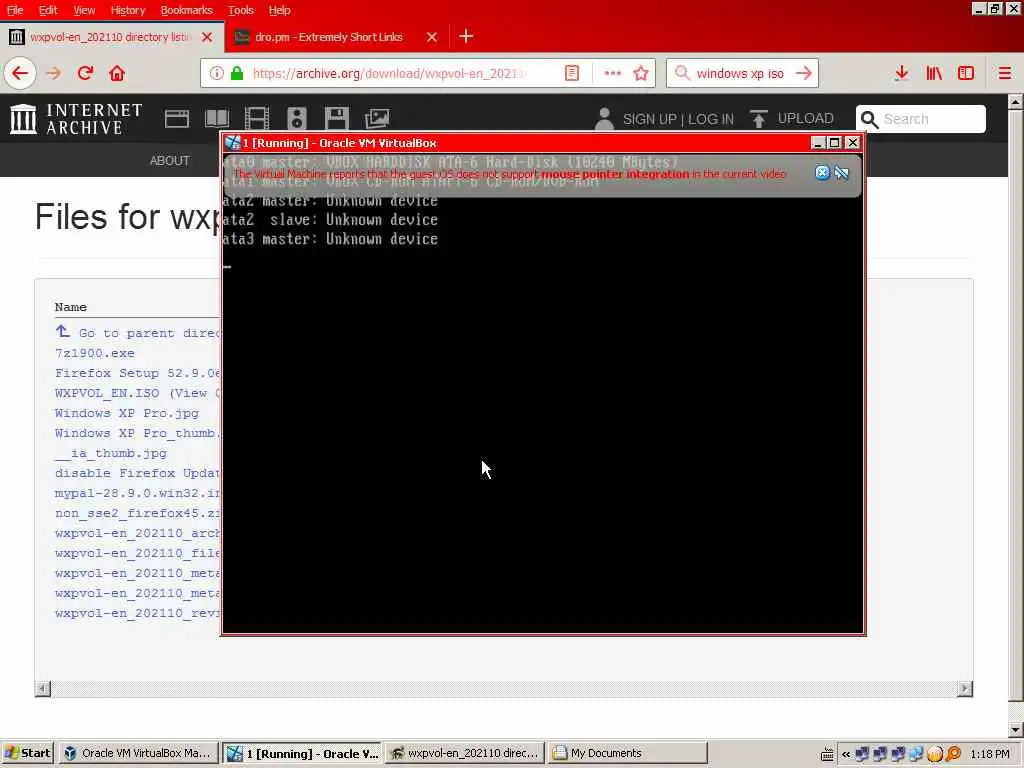This screenshot has width=1024, height=768.
Task: Bookmark this page with the star icon
Action: [x=641, y=73]
